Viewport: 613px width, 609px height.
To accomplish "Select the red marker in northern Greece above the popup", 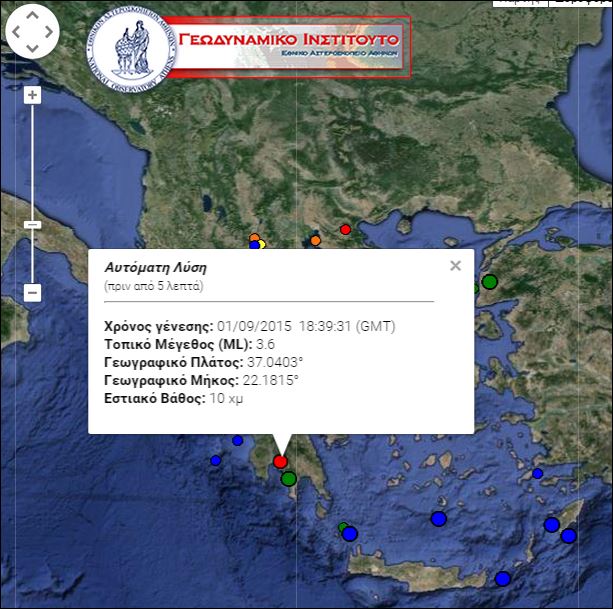I will 345,229.
